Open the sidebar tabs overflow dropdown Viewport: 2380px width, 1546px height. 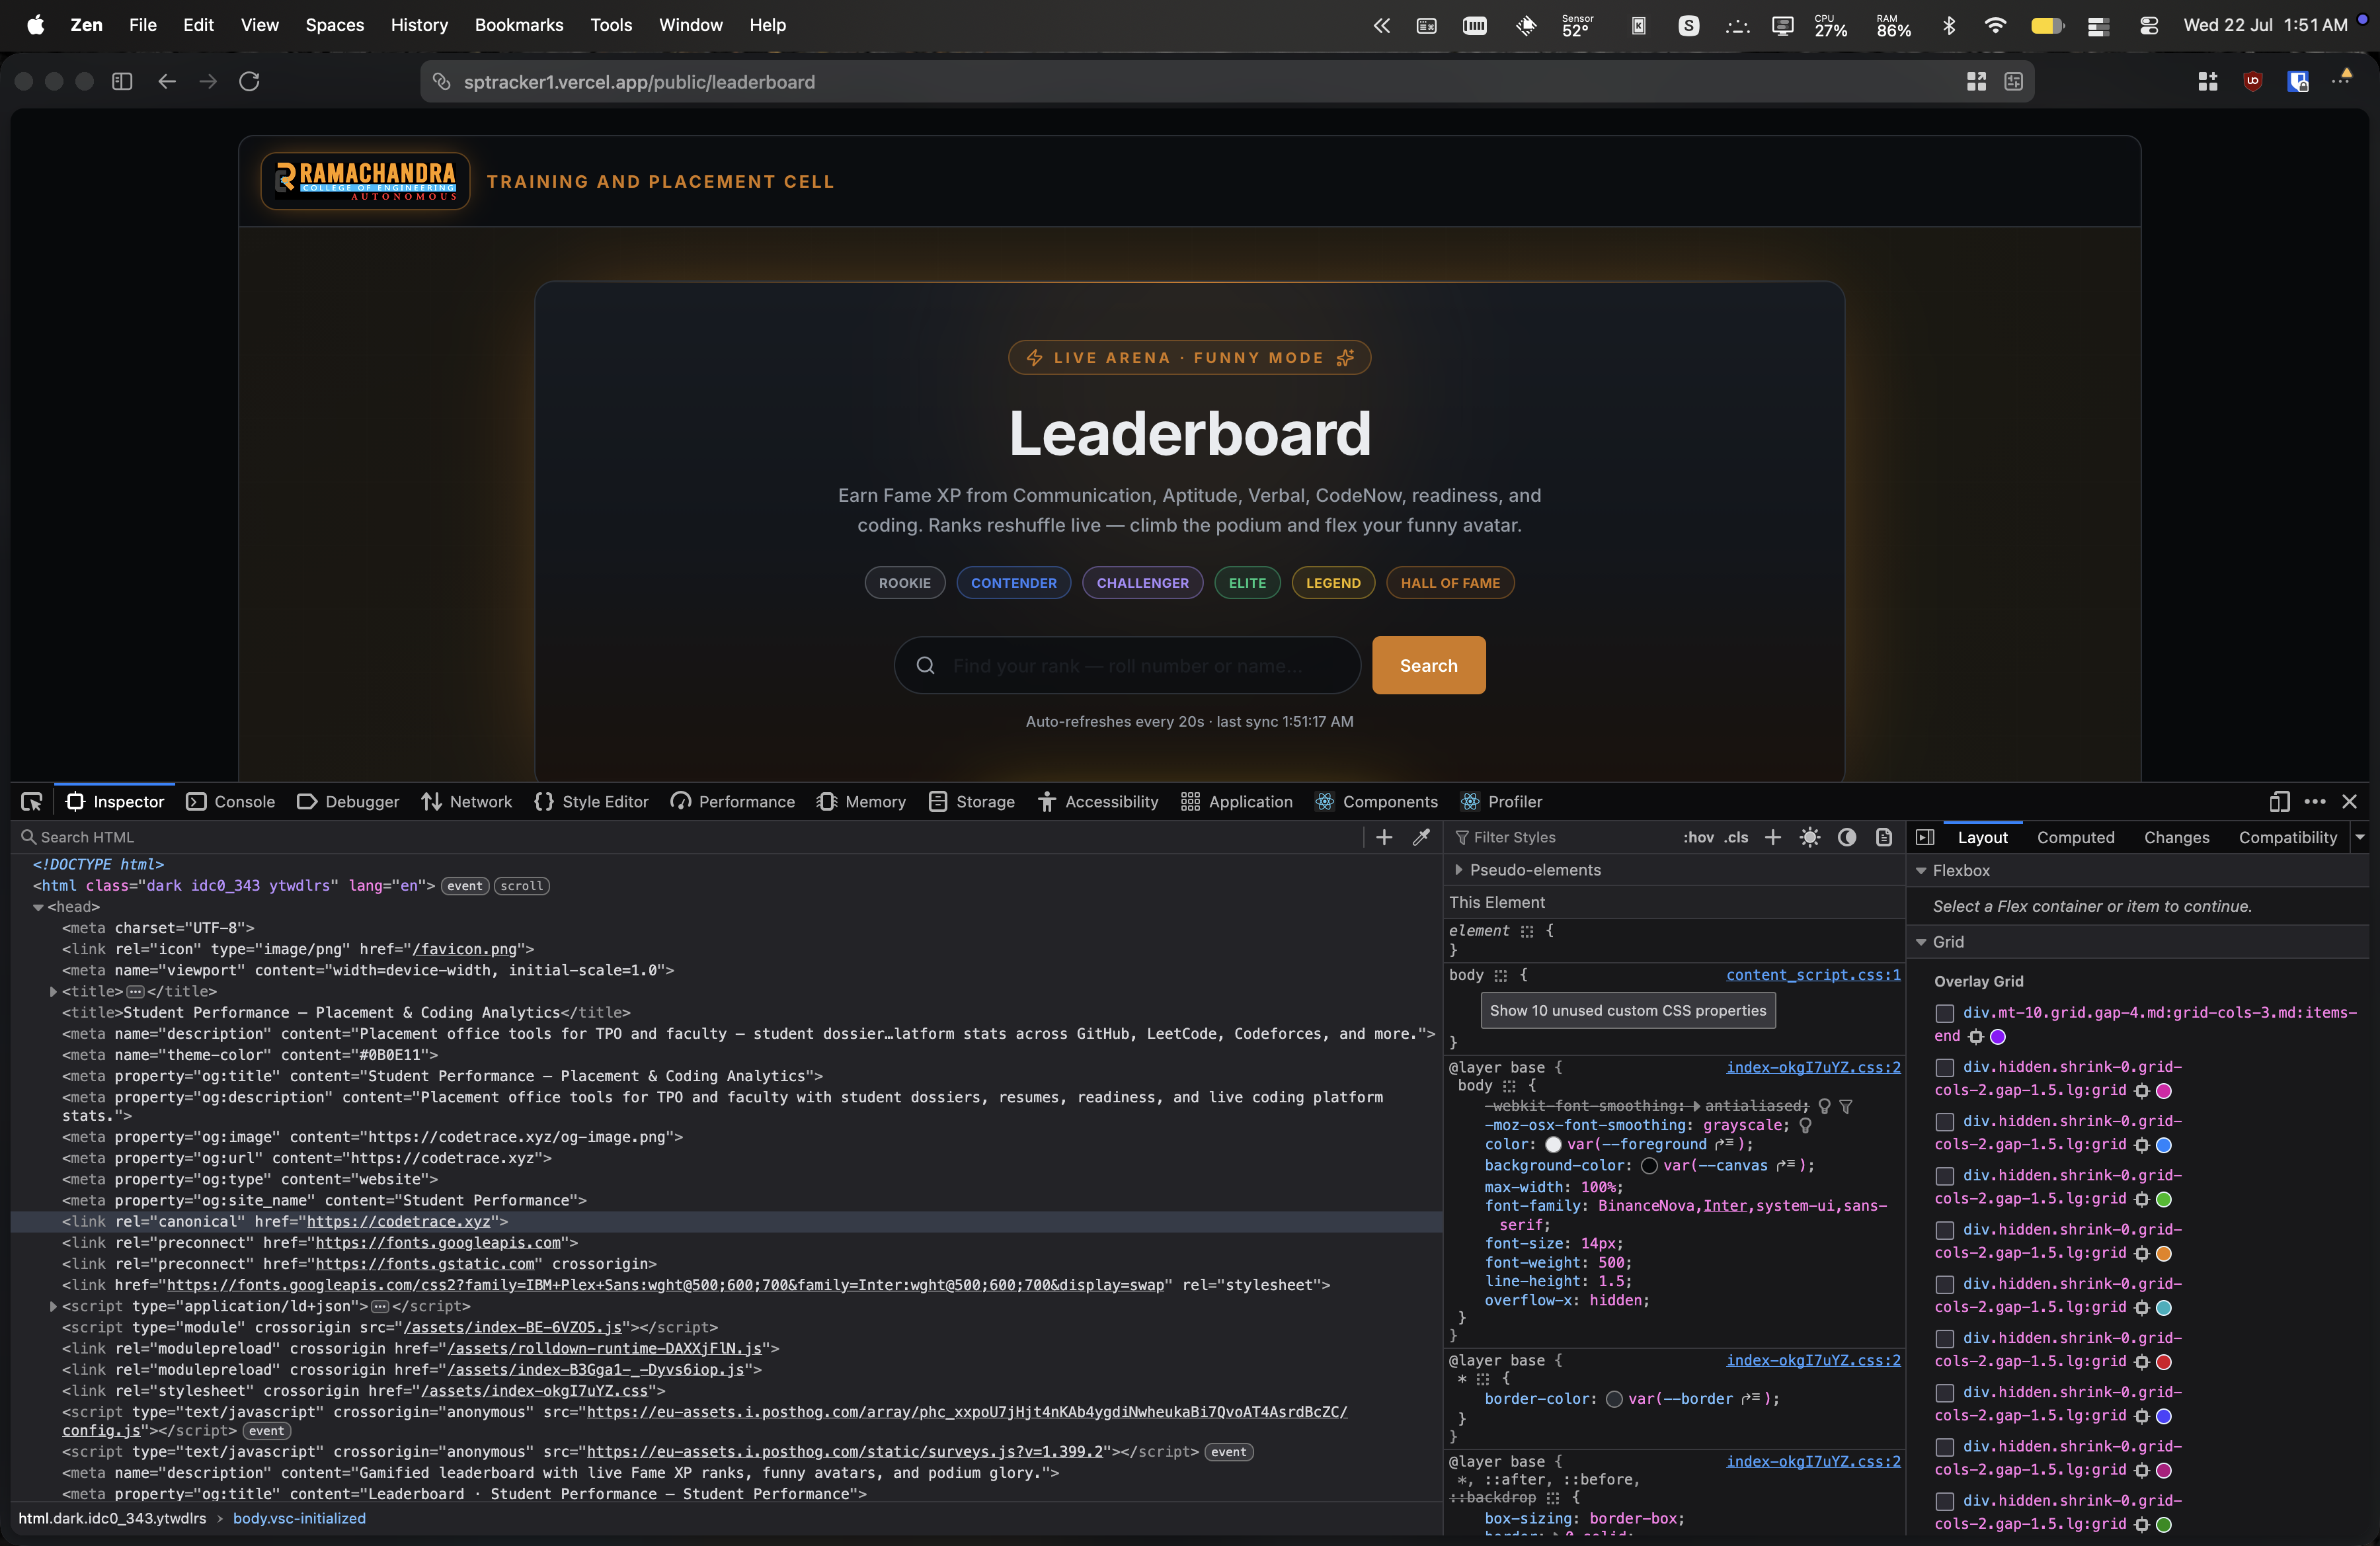point(2360,837)
